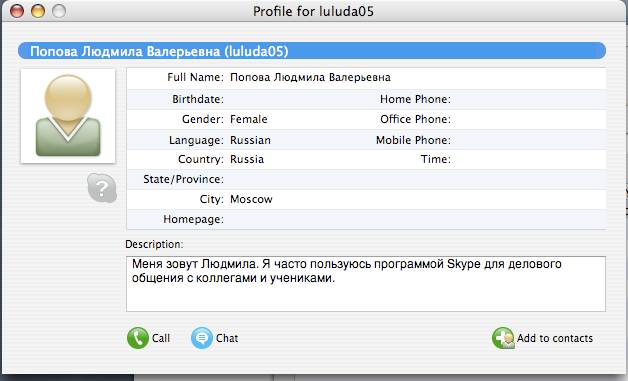Minimize the profile window with yellow button
Viewport: 628px width, 381px height.
(x=38, y=11)
